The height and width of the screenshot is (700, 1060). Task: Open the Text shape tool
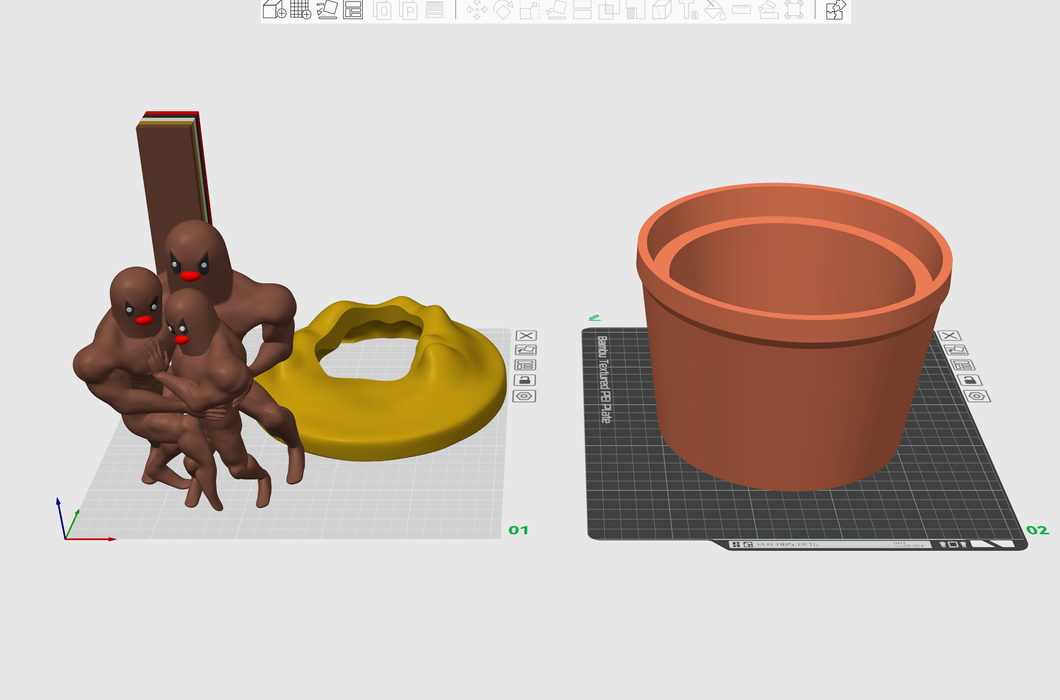tap(688, 10)
